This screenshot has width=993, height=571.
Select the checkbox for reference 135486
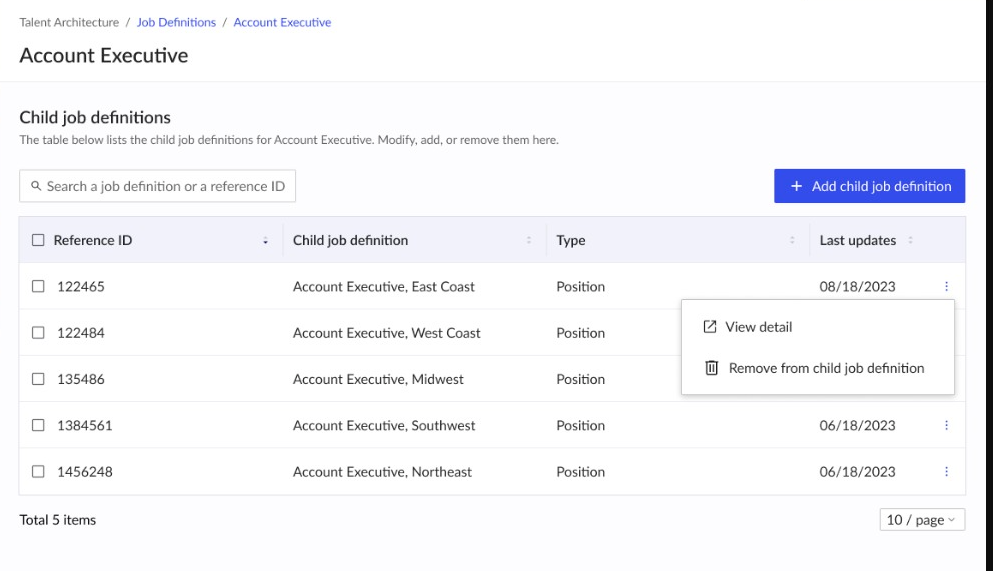(x=39, y=380)
